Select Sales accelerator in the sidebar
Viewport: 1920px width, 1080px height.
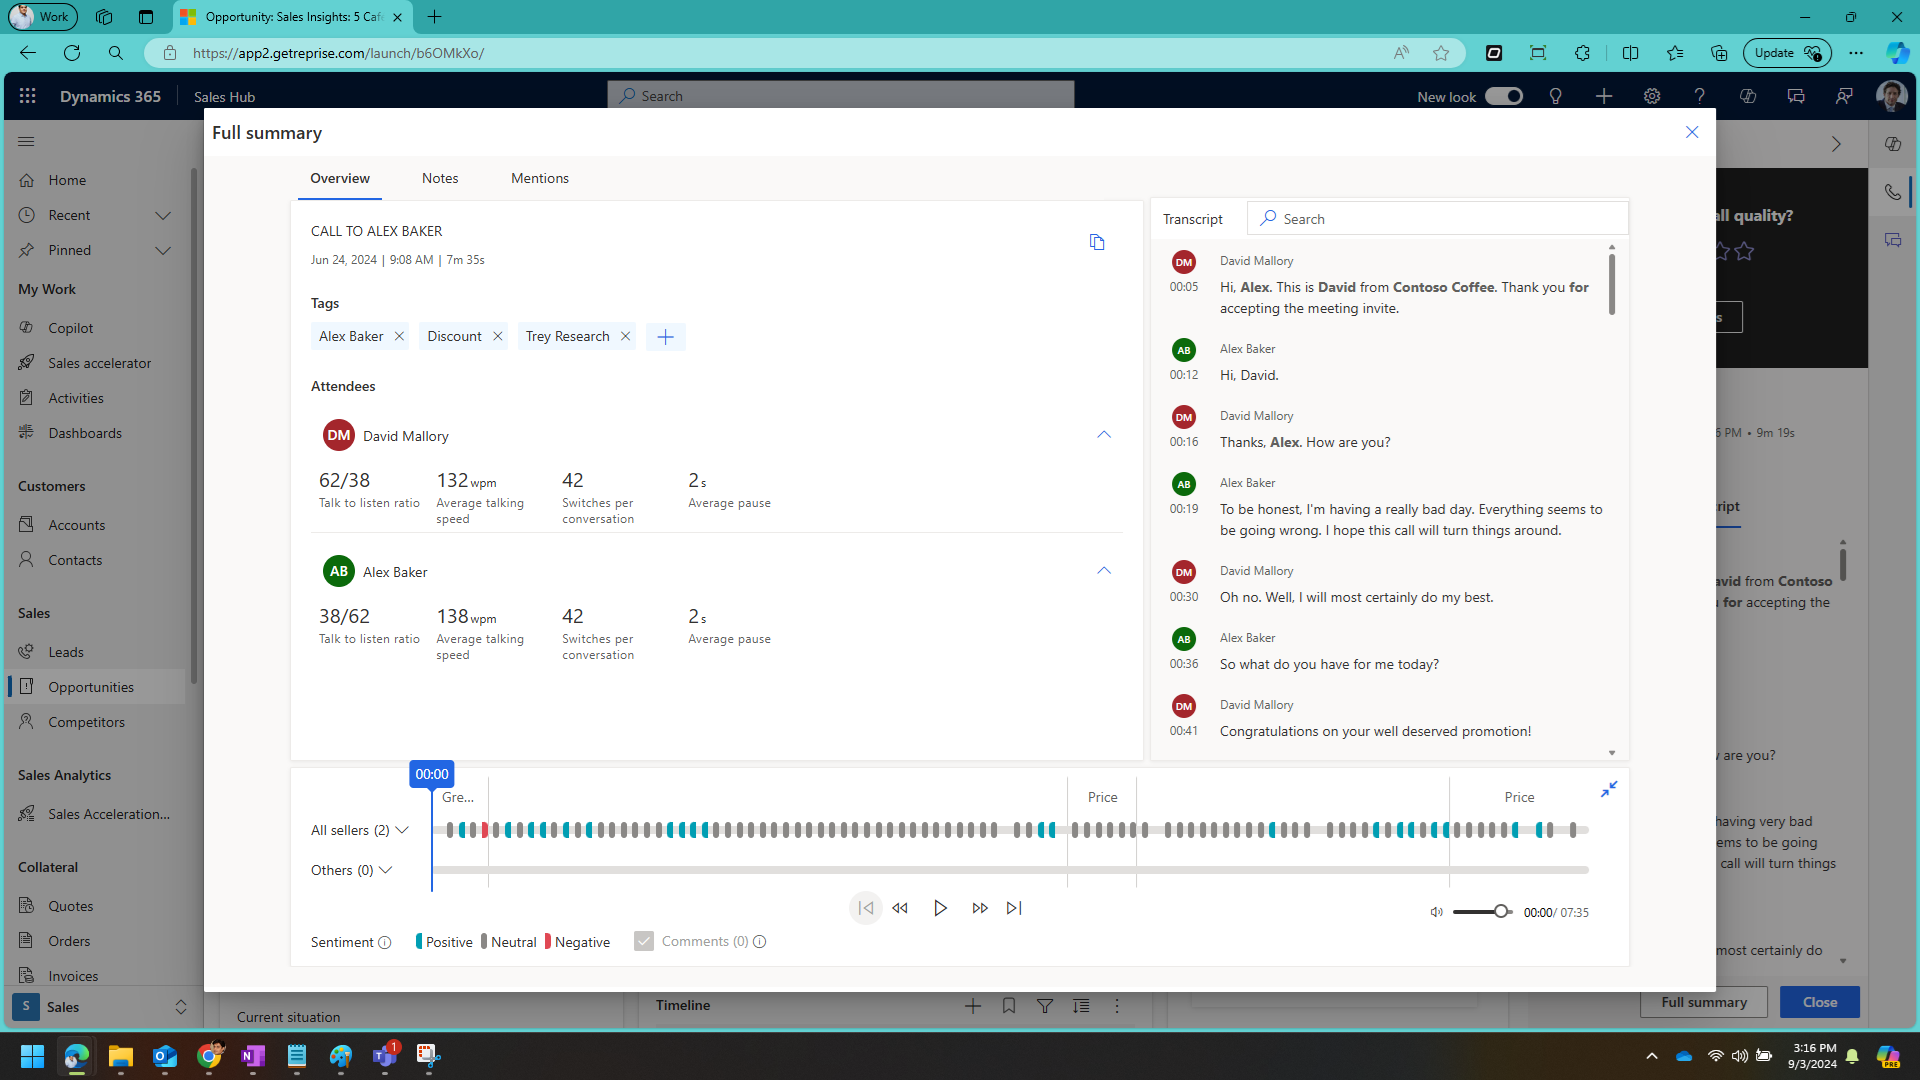click(97, 362)
